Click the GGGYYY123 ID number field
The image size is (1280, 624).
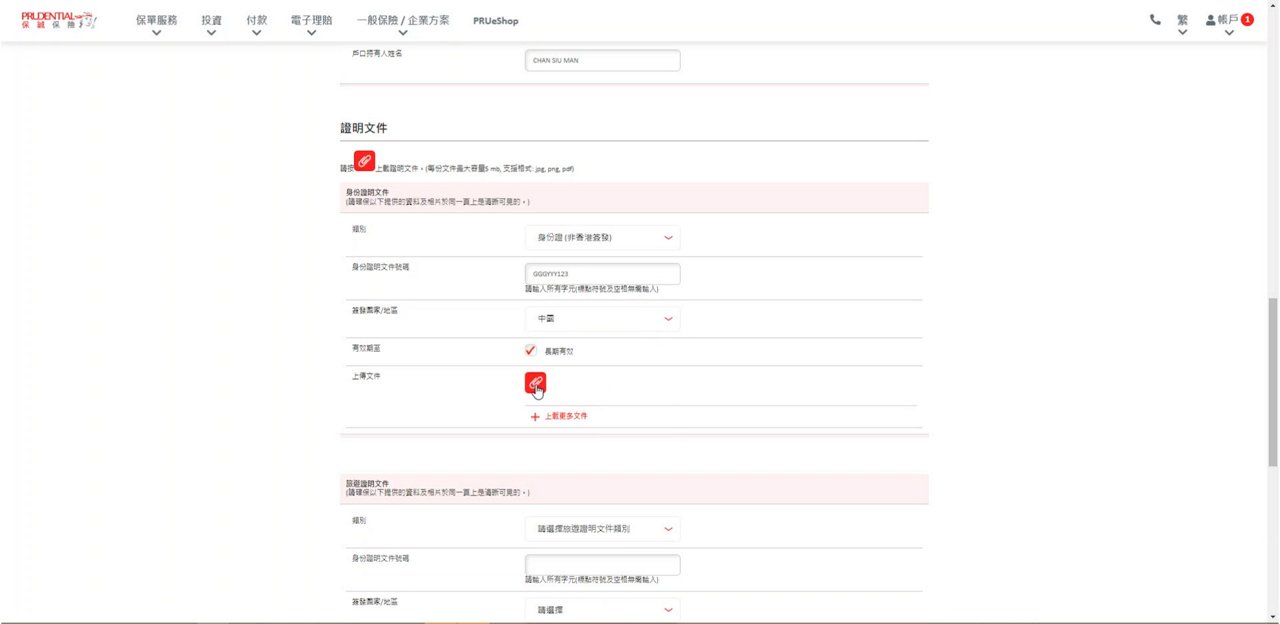[x=602, y=274]
